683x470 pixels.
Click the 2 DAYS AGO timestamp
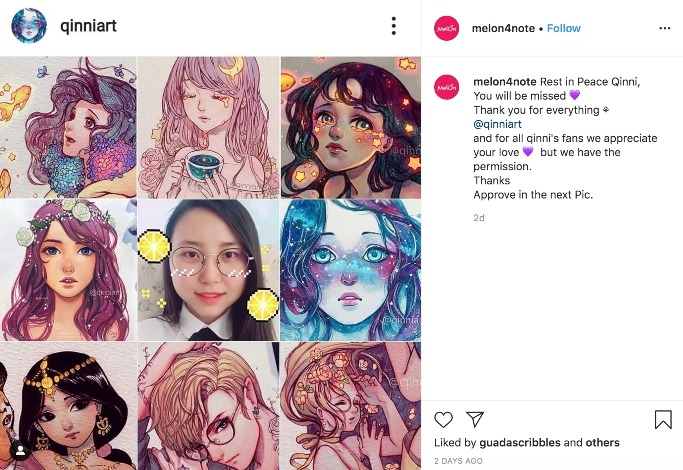pyautogui.click(x=458, y=460)
